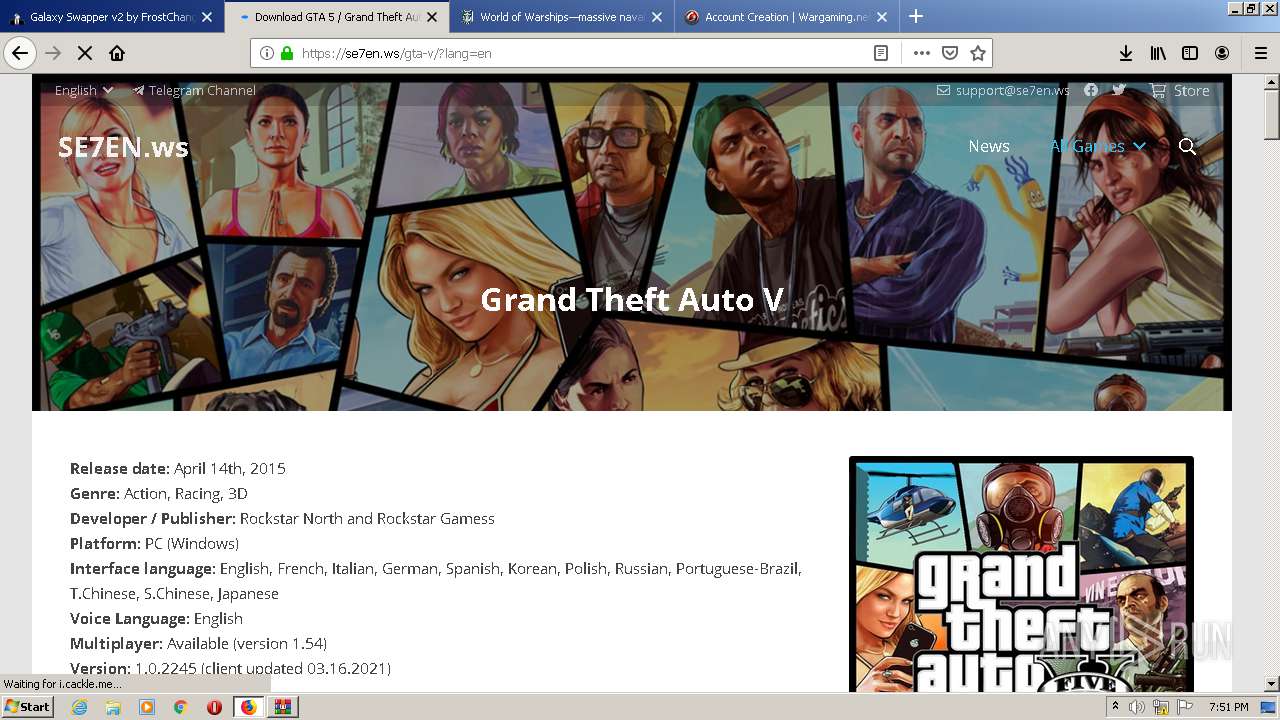Email support@se7en.ws link
This screenshot has width=1280, height=720.
coord(1003,90)
